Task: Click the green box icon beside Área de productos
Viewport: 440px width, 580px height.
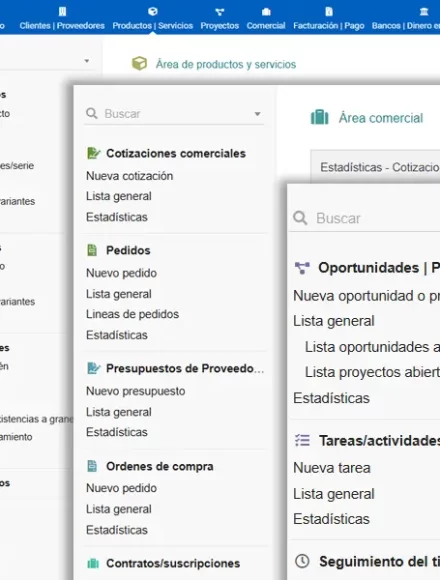Action: click(x=139, y=64)
